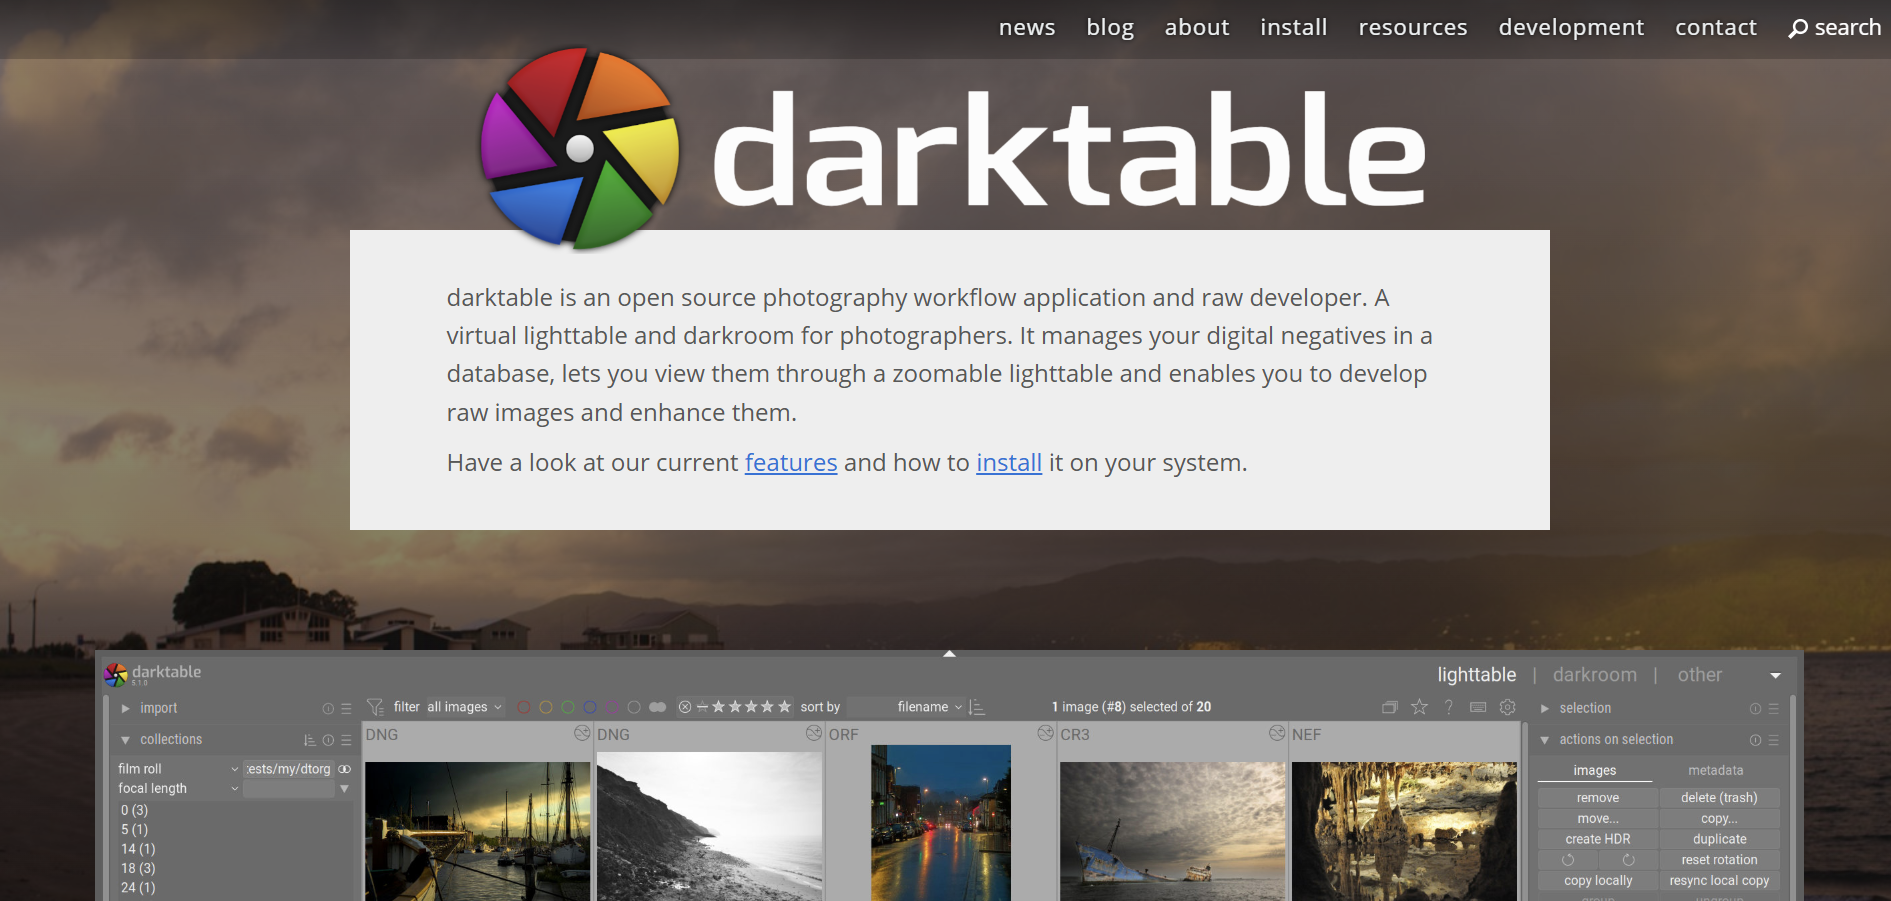Click the collections sort order icon
The image size is (1891, 901).
coord(310,740)
